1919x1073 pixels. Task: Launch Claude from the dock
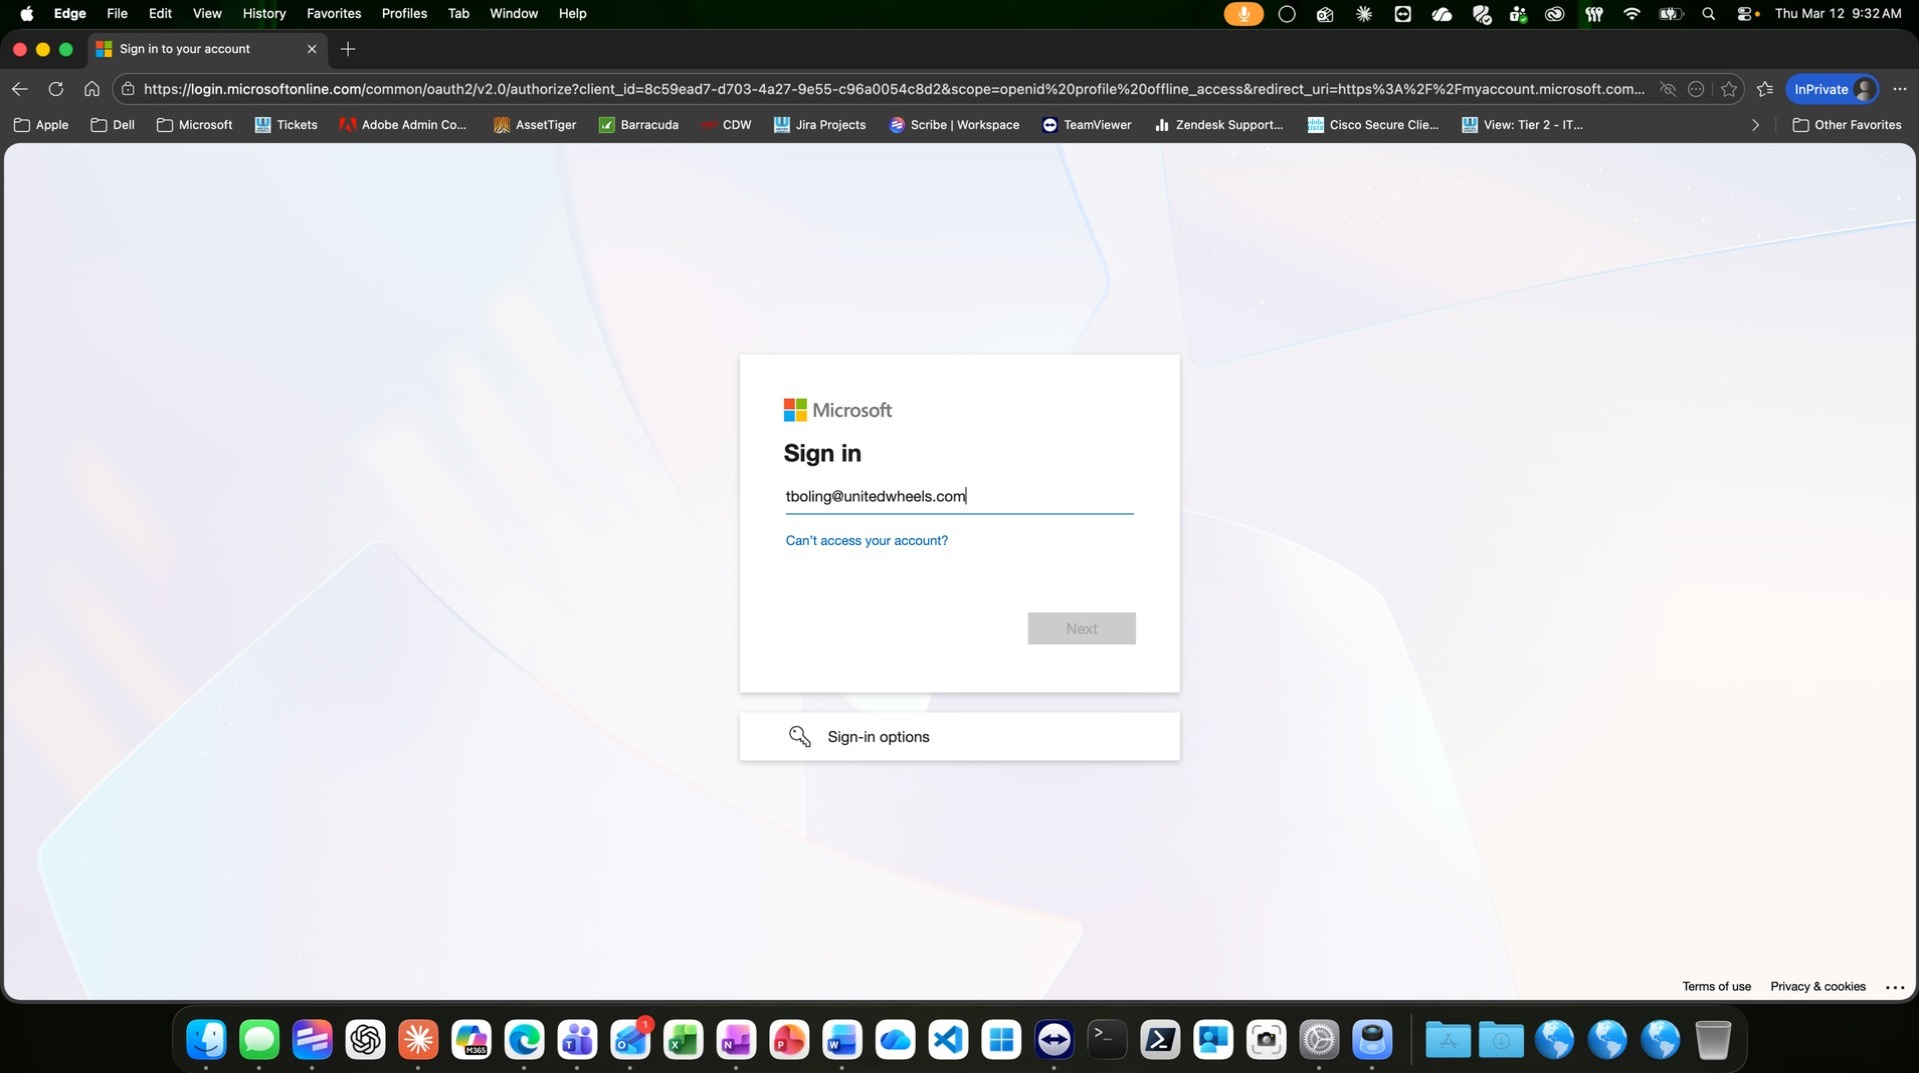pyautogui.click(x=418, y=1040)
